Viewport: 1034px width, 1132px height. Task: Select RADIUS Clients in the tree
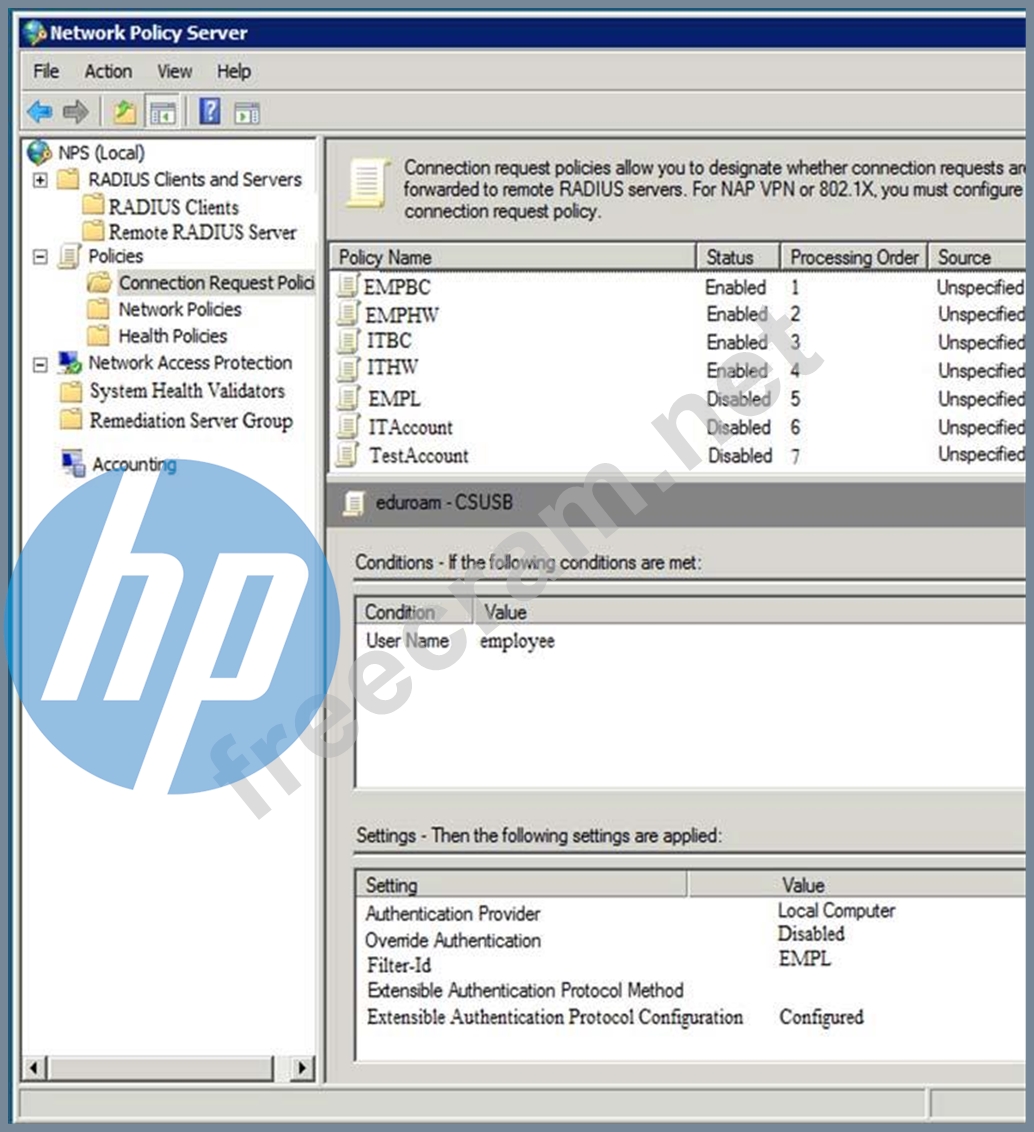point(173,206)
